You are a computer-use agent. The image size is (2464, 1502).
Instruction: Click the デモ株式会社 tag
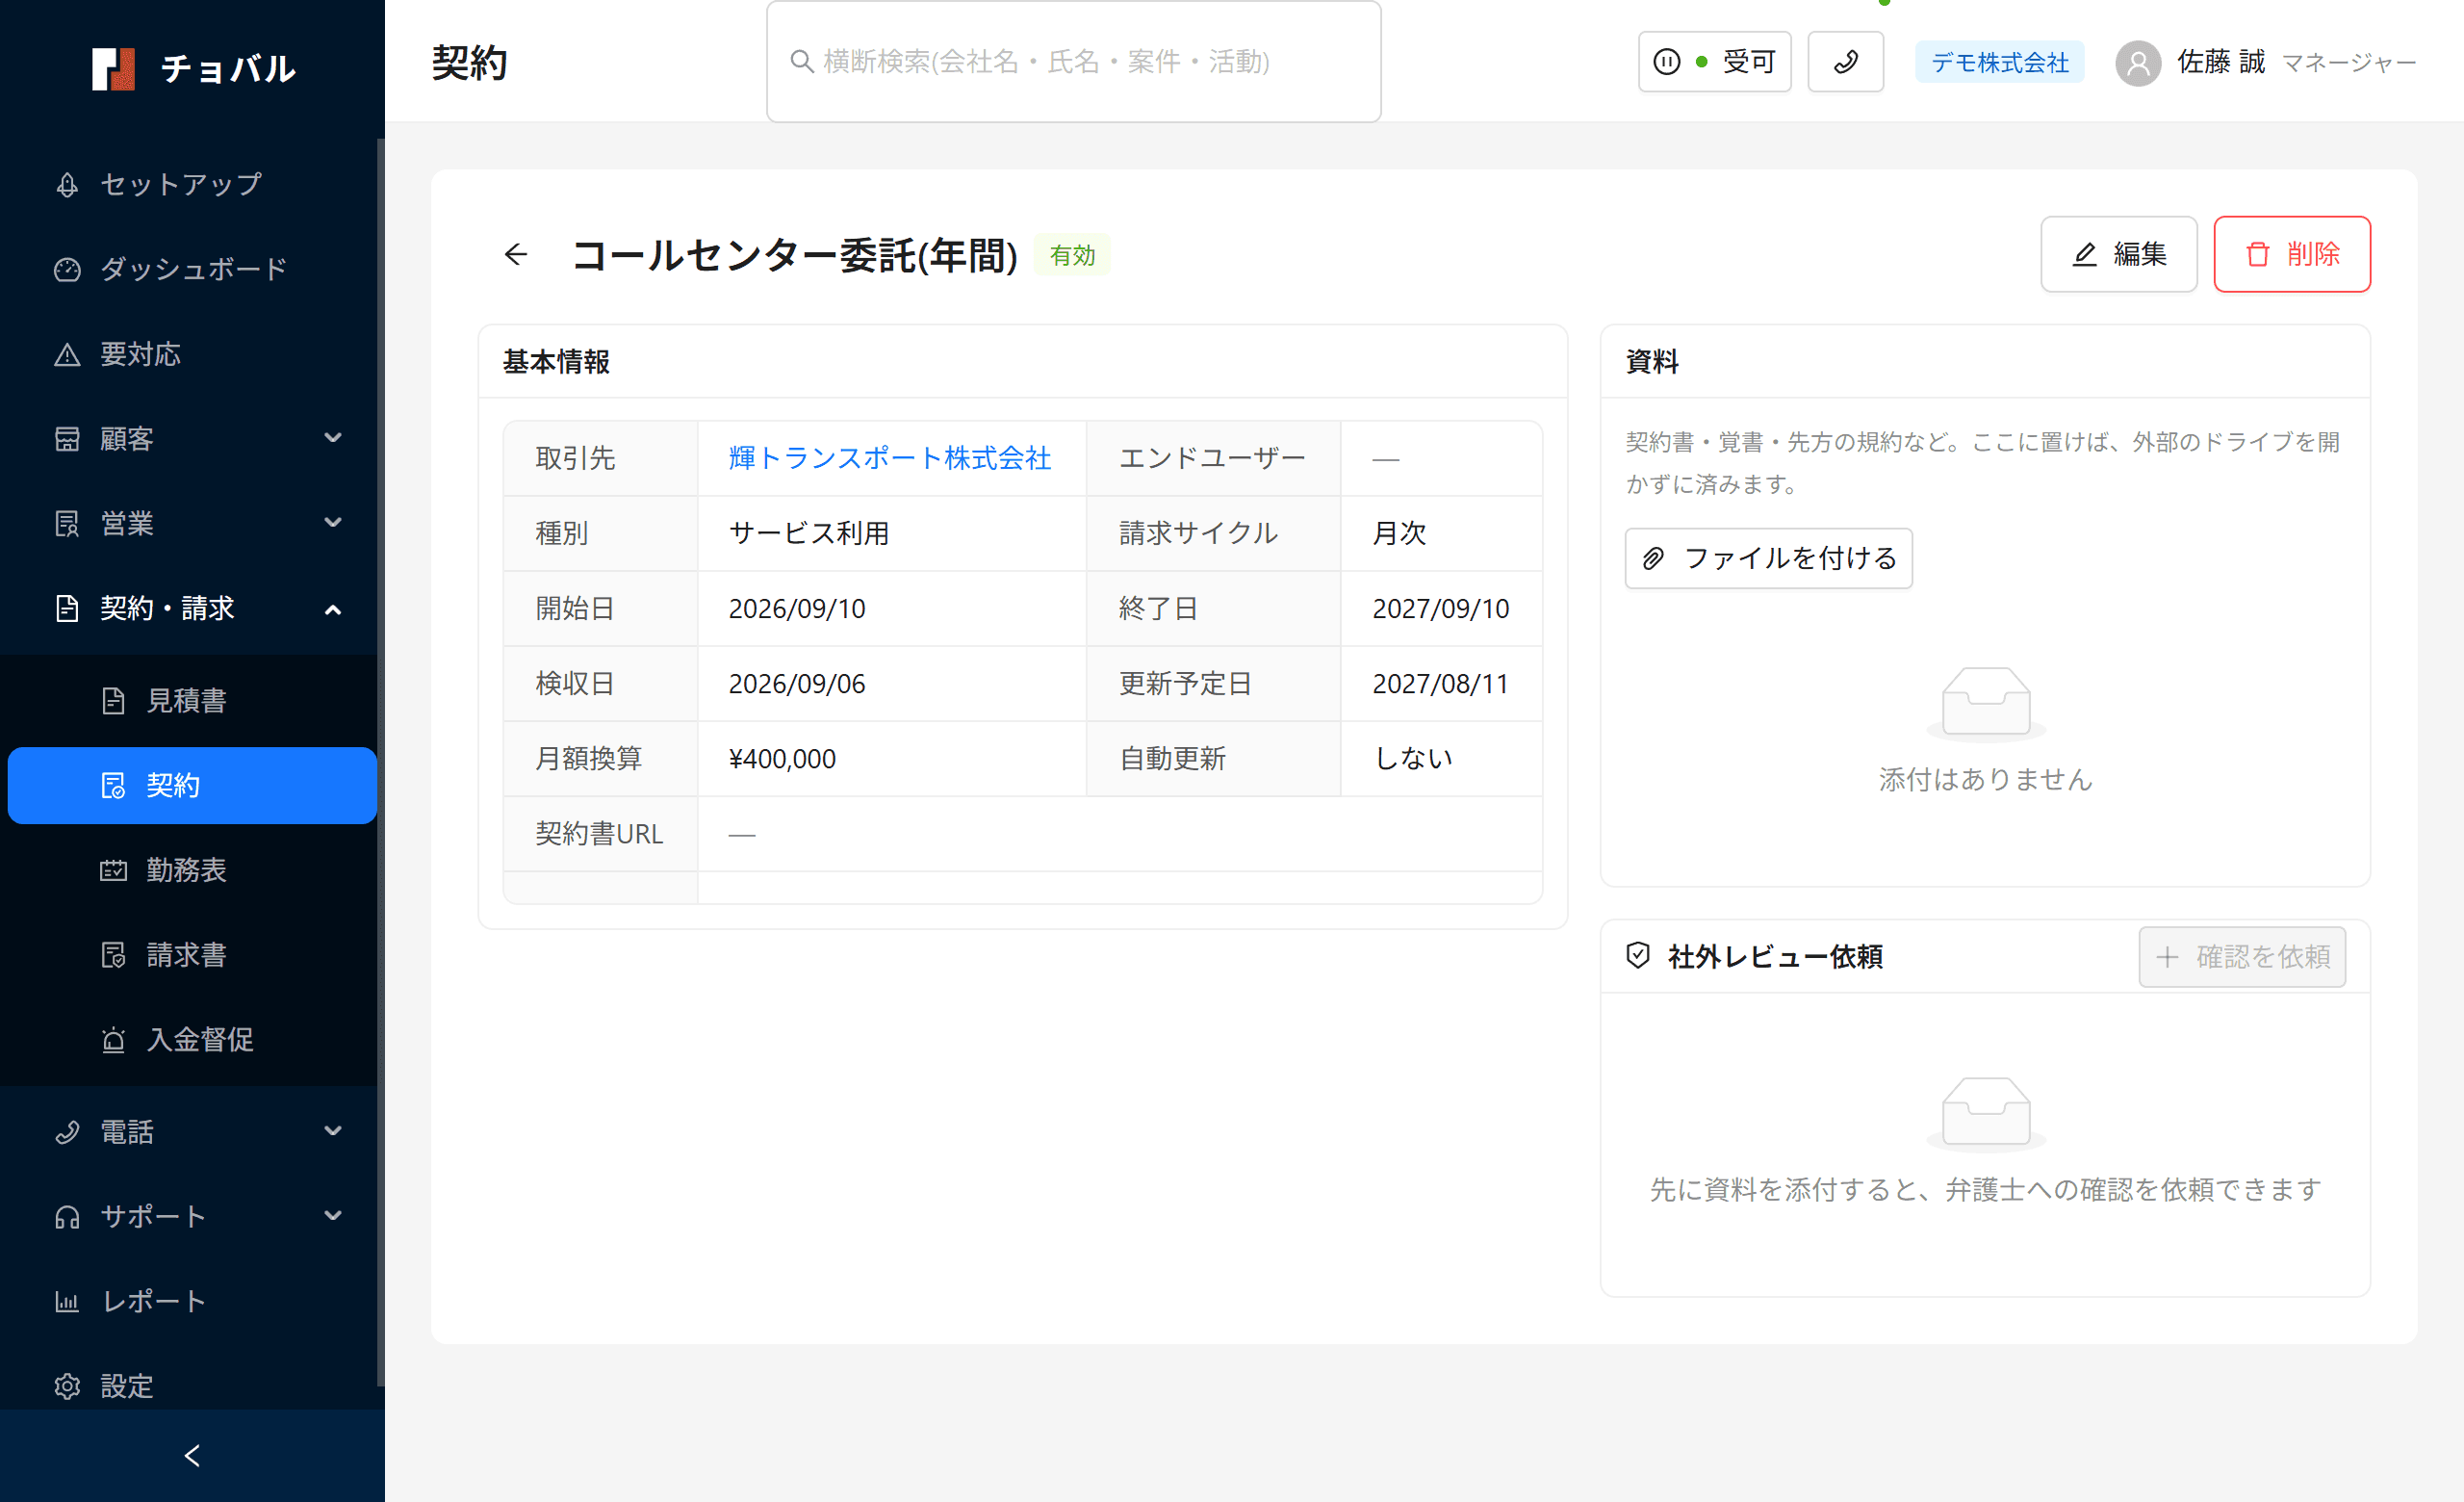point(1999,62)
